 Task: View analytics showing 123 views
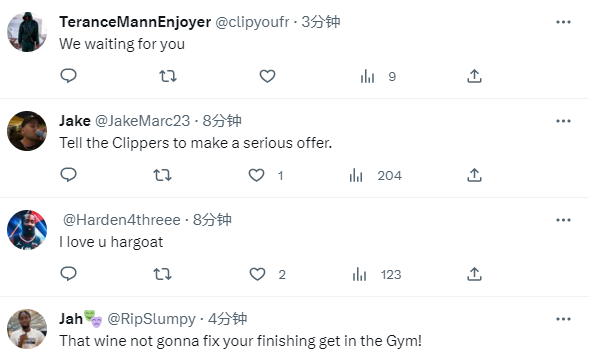tap(377, 274)
